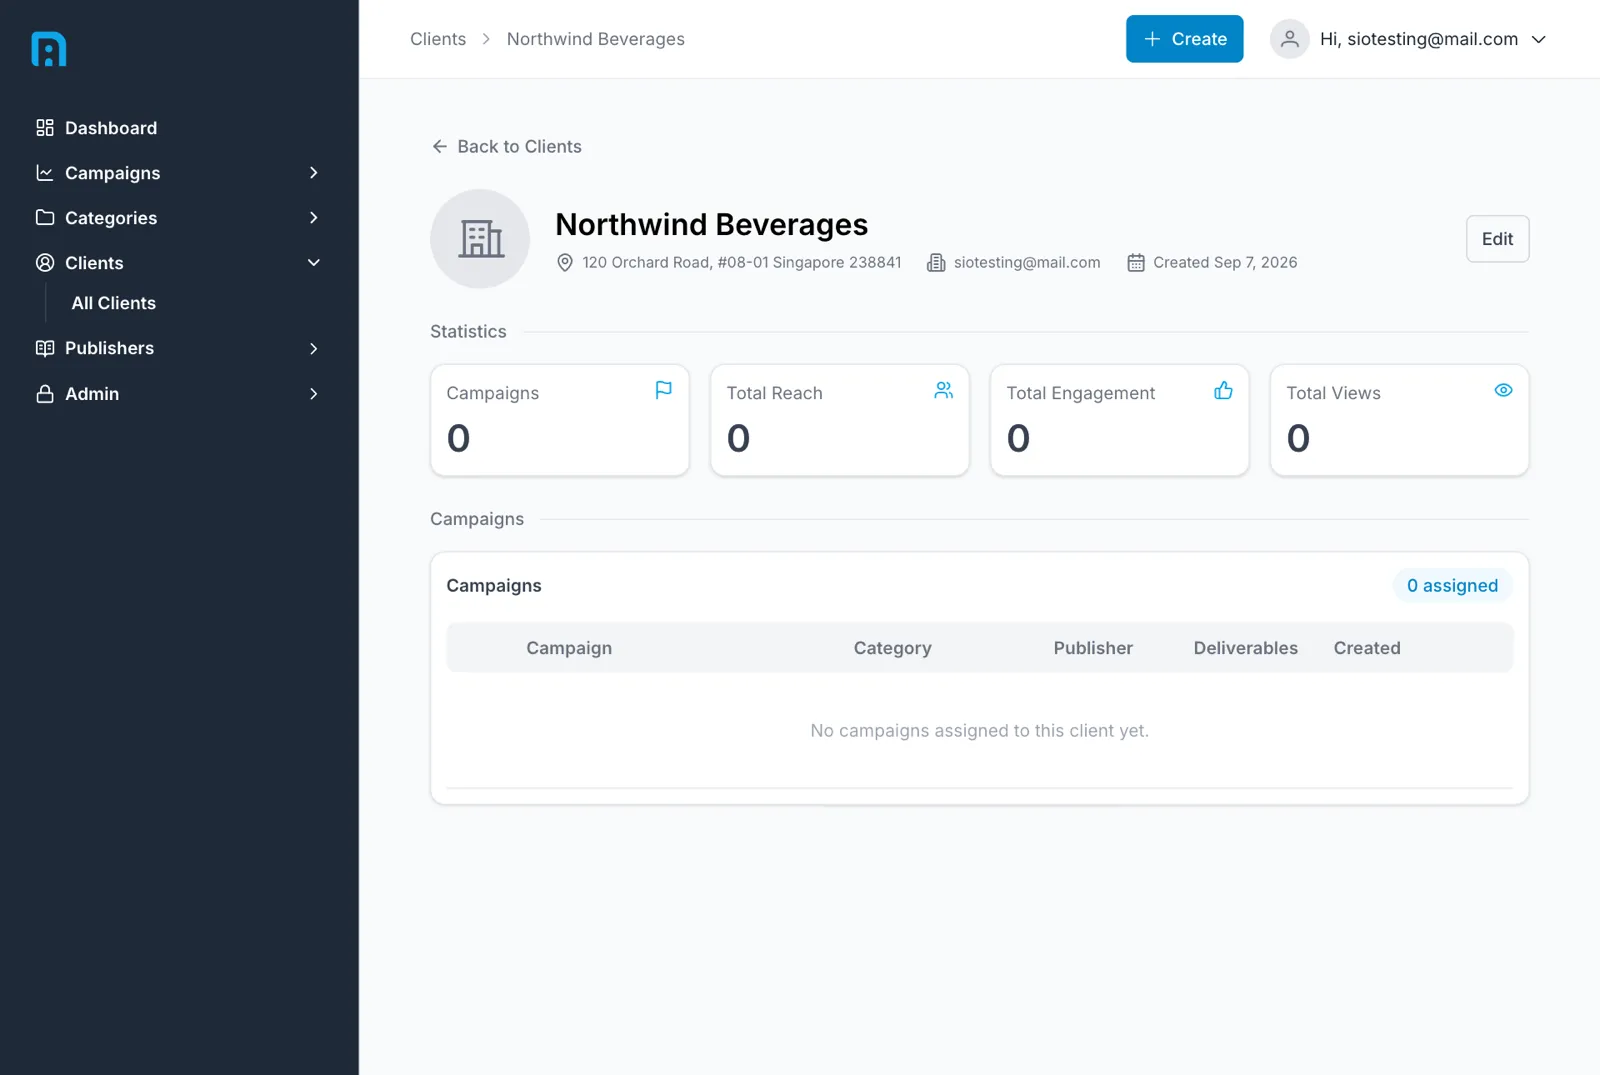The width and height of the screenshot is (1600, 1075).
Task: Click the Total Reach card label
Action: pyautogui.click(x=774, y=393)
